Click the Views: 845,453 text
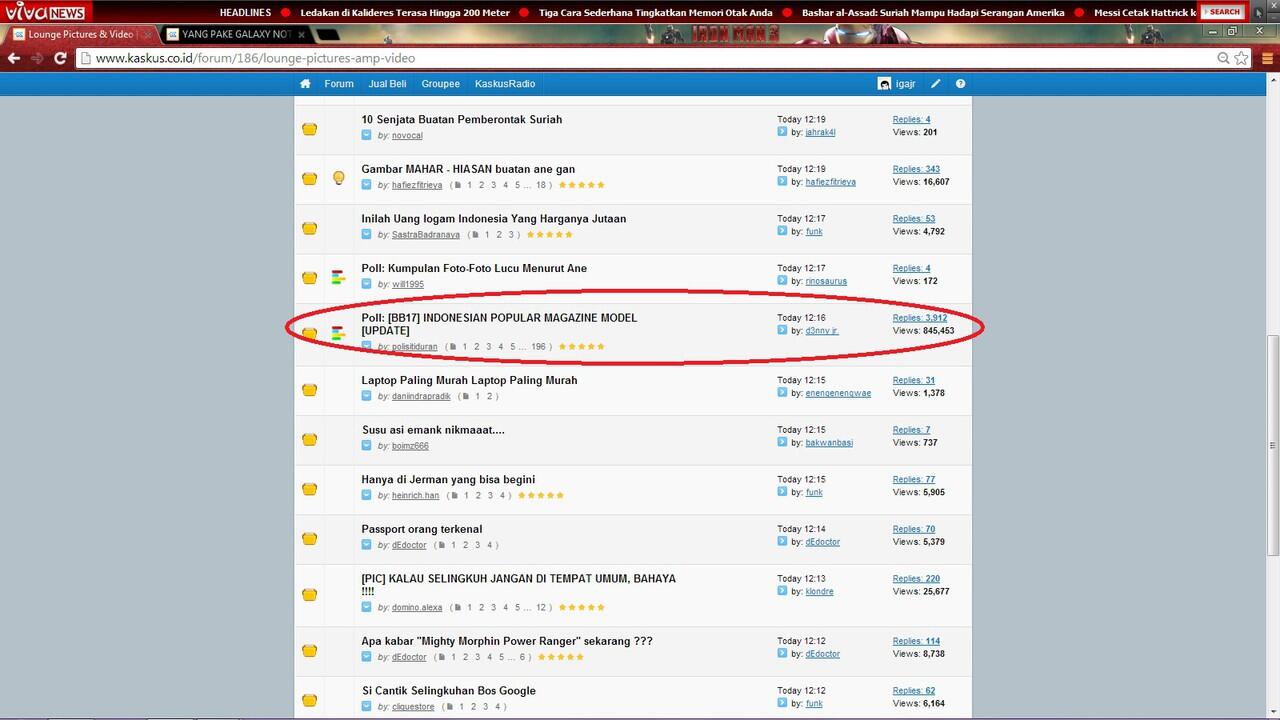 (923, 331)
